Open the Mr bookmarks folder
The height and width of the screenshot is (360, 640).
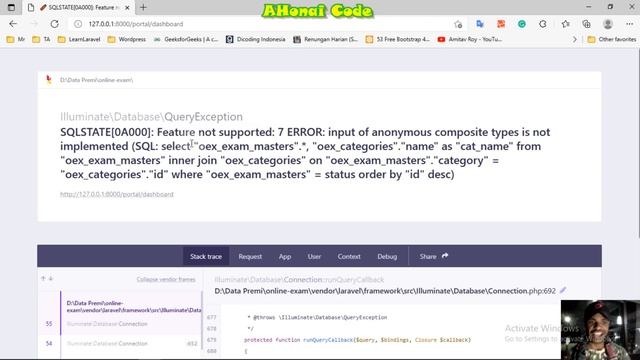point(16,39)
